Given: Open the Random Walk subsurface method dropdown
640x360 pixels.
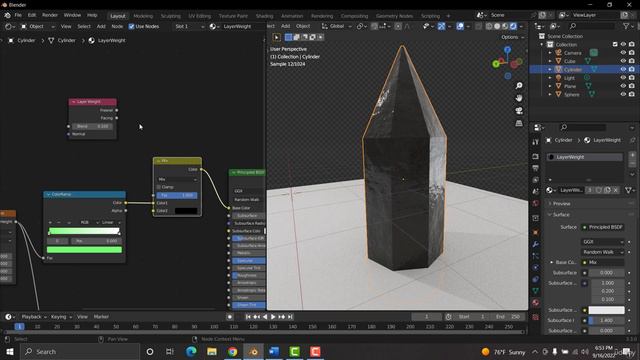Looking at the screenshot, I should pos(602,252).
